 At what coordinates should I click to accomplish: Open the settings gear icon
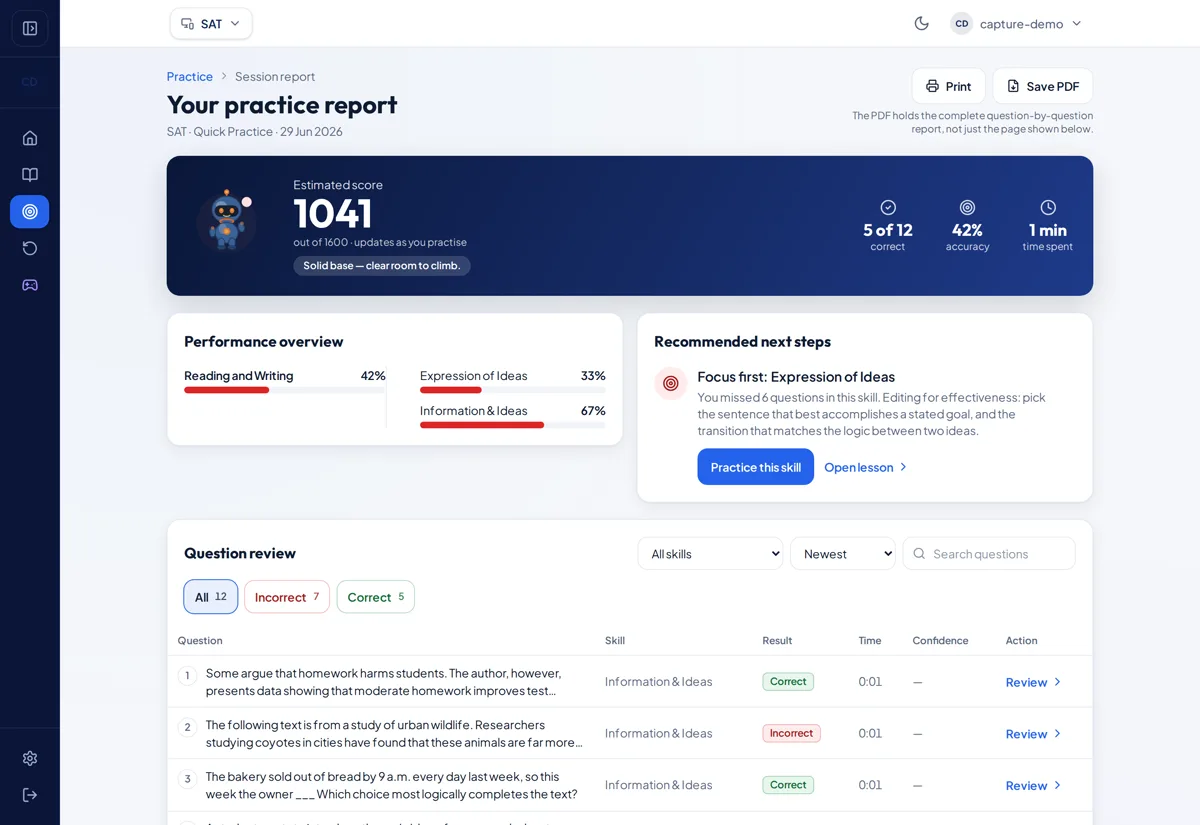click(x=29, y=758)
